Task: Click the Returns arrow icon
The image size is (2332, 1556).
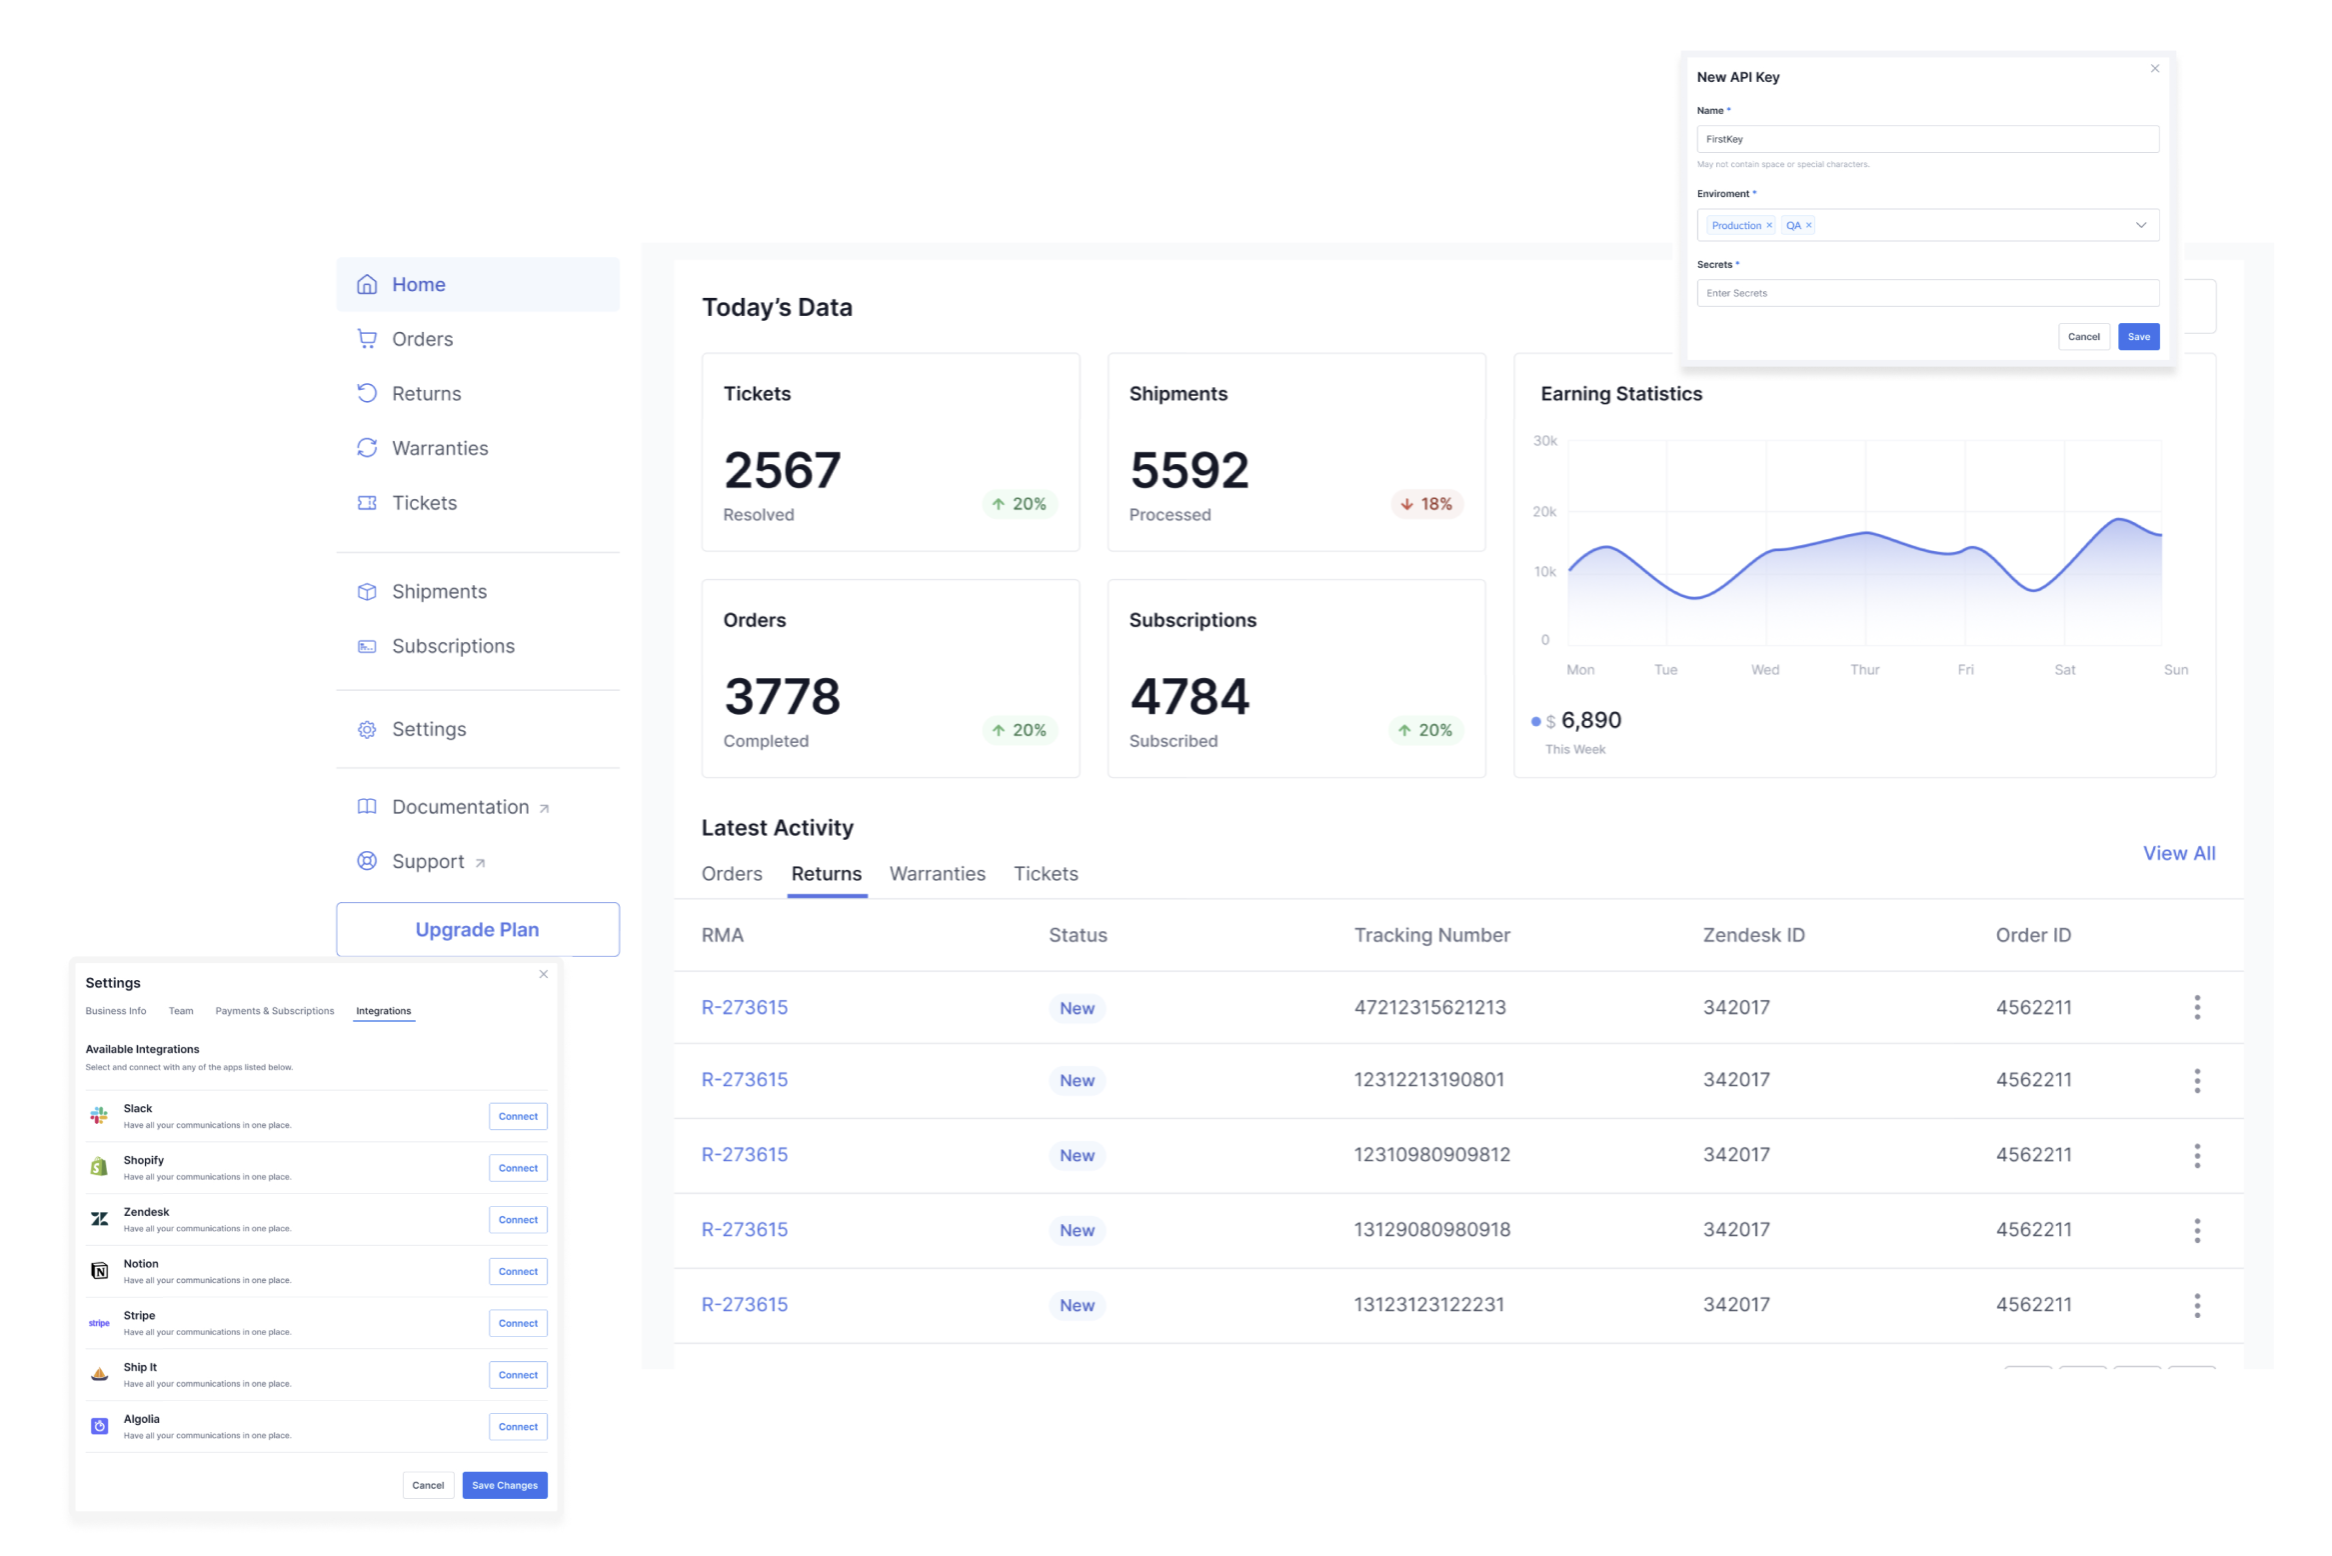Action: [367, 394]
